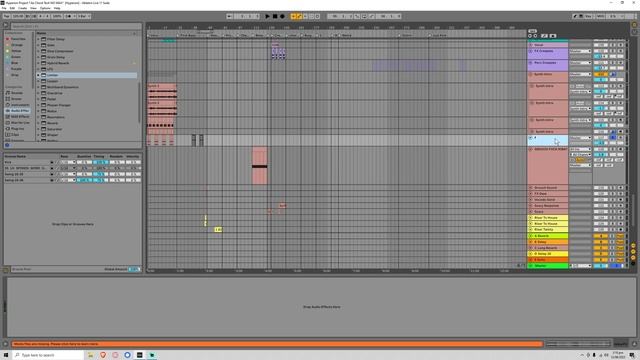Stop playback with the Stop button
This screenshot has width=640, height=360.
click(x=275, y=16)
